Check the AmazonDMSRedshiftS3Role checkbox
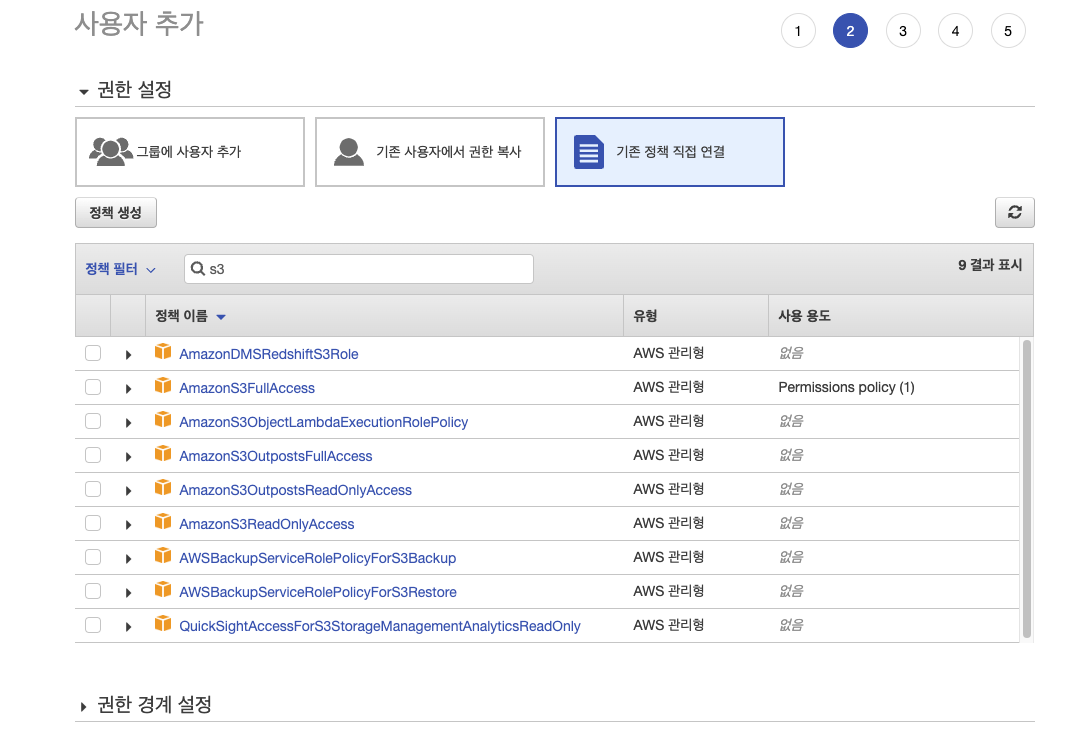Viewport: 1086px width, 740px height. (x=93, y=353)
